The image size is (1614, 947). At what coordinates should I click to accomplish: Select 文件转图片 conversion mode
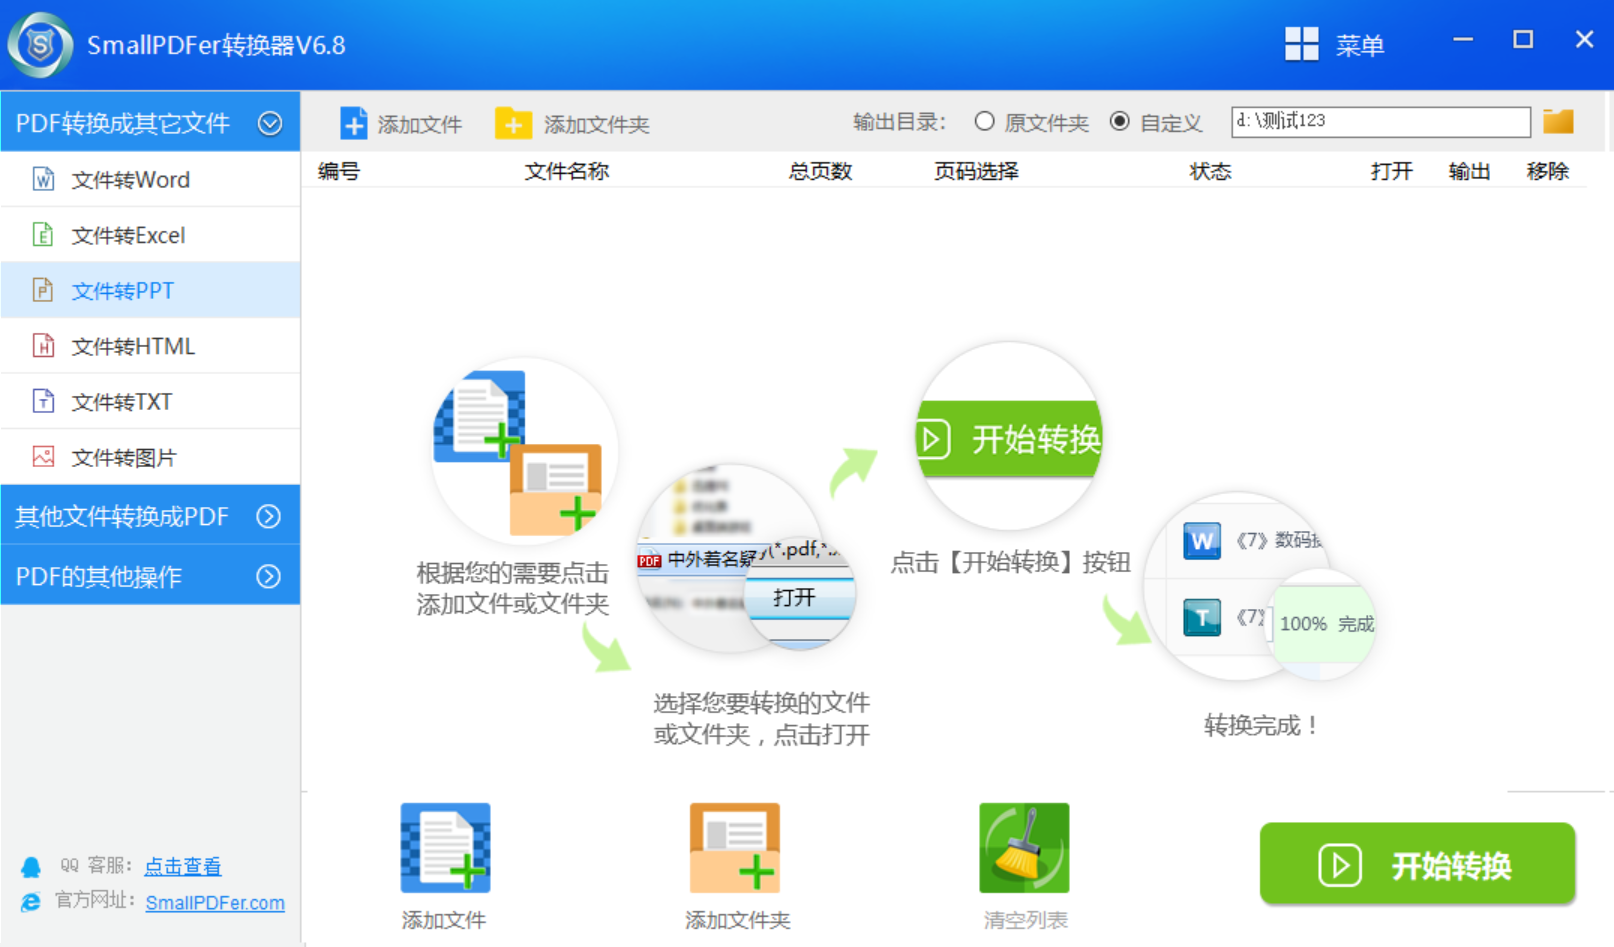tap(150, 457)
